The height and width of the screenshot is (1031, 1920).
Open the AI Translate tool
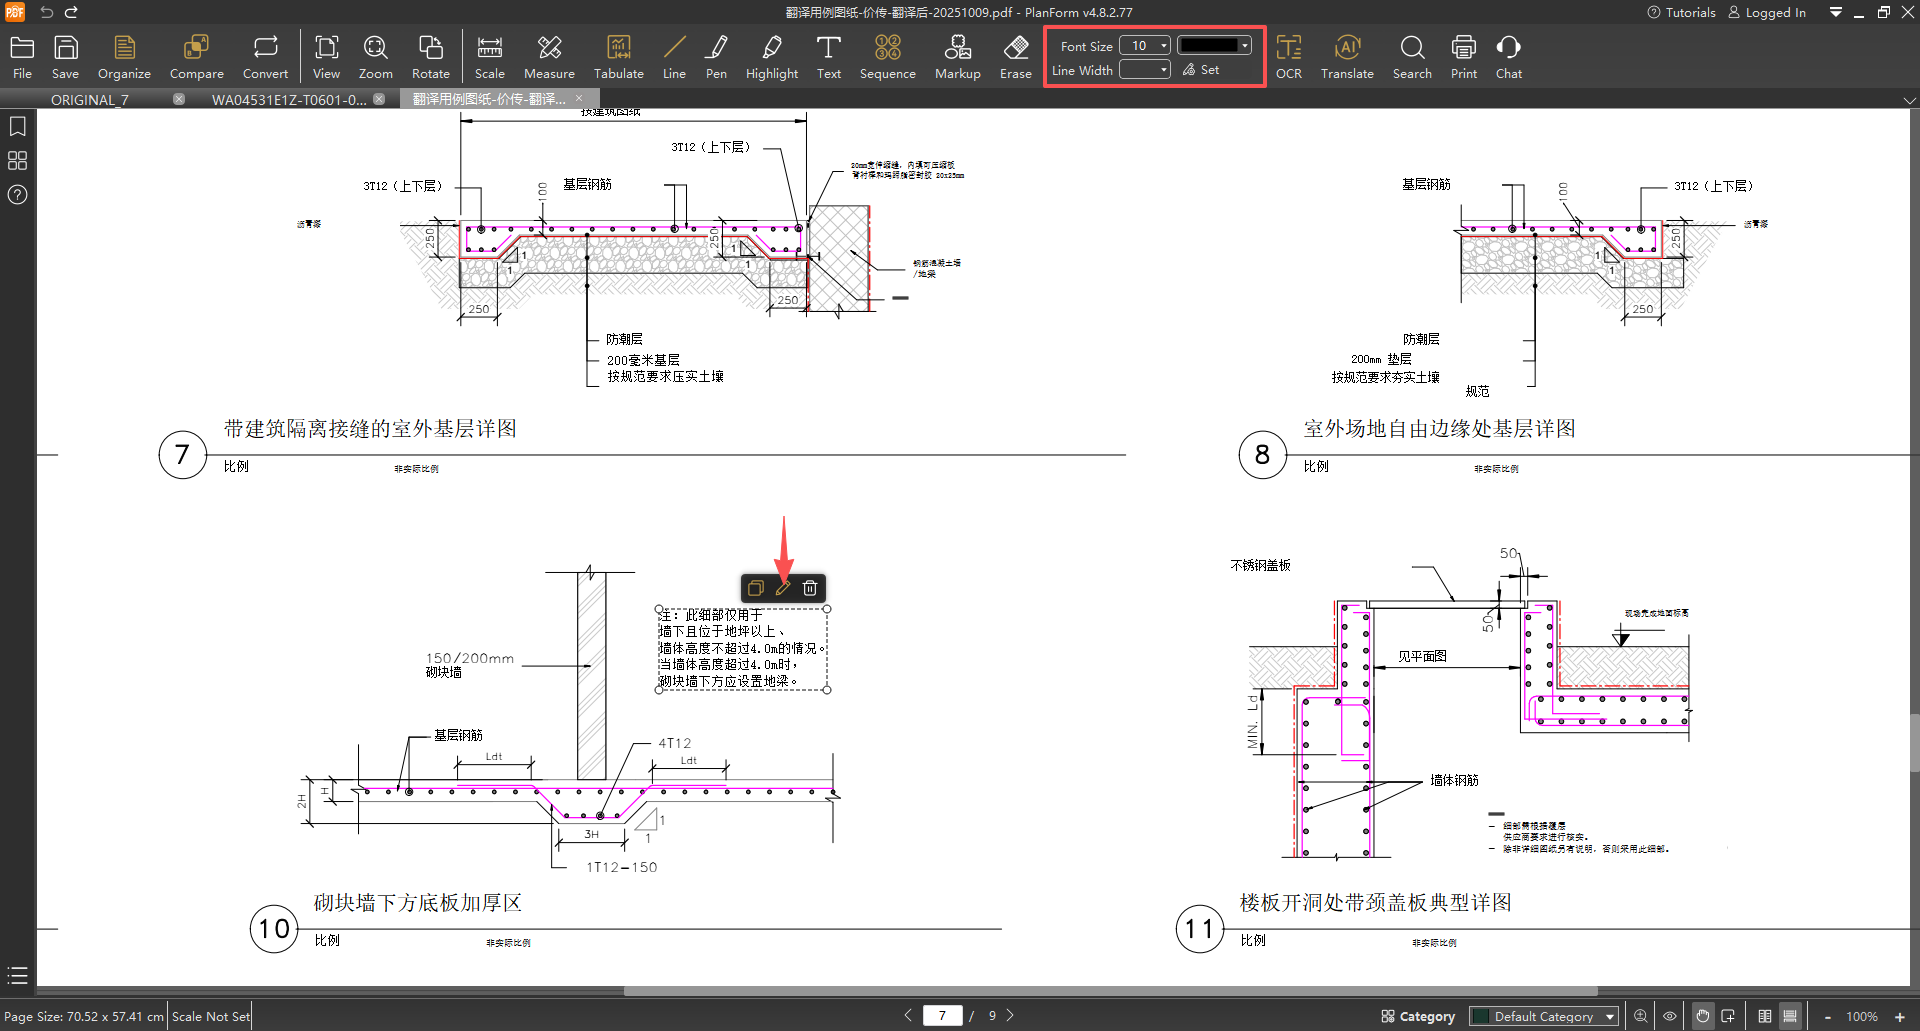(x=1346, y=57)
